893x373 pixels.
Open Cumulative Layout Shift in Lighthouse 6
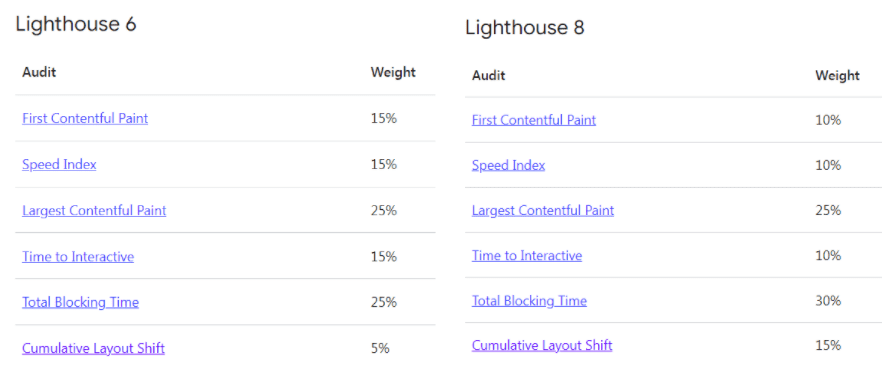[x=93, y=348]
